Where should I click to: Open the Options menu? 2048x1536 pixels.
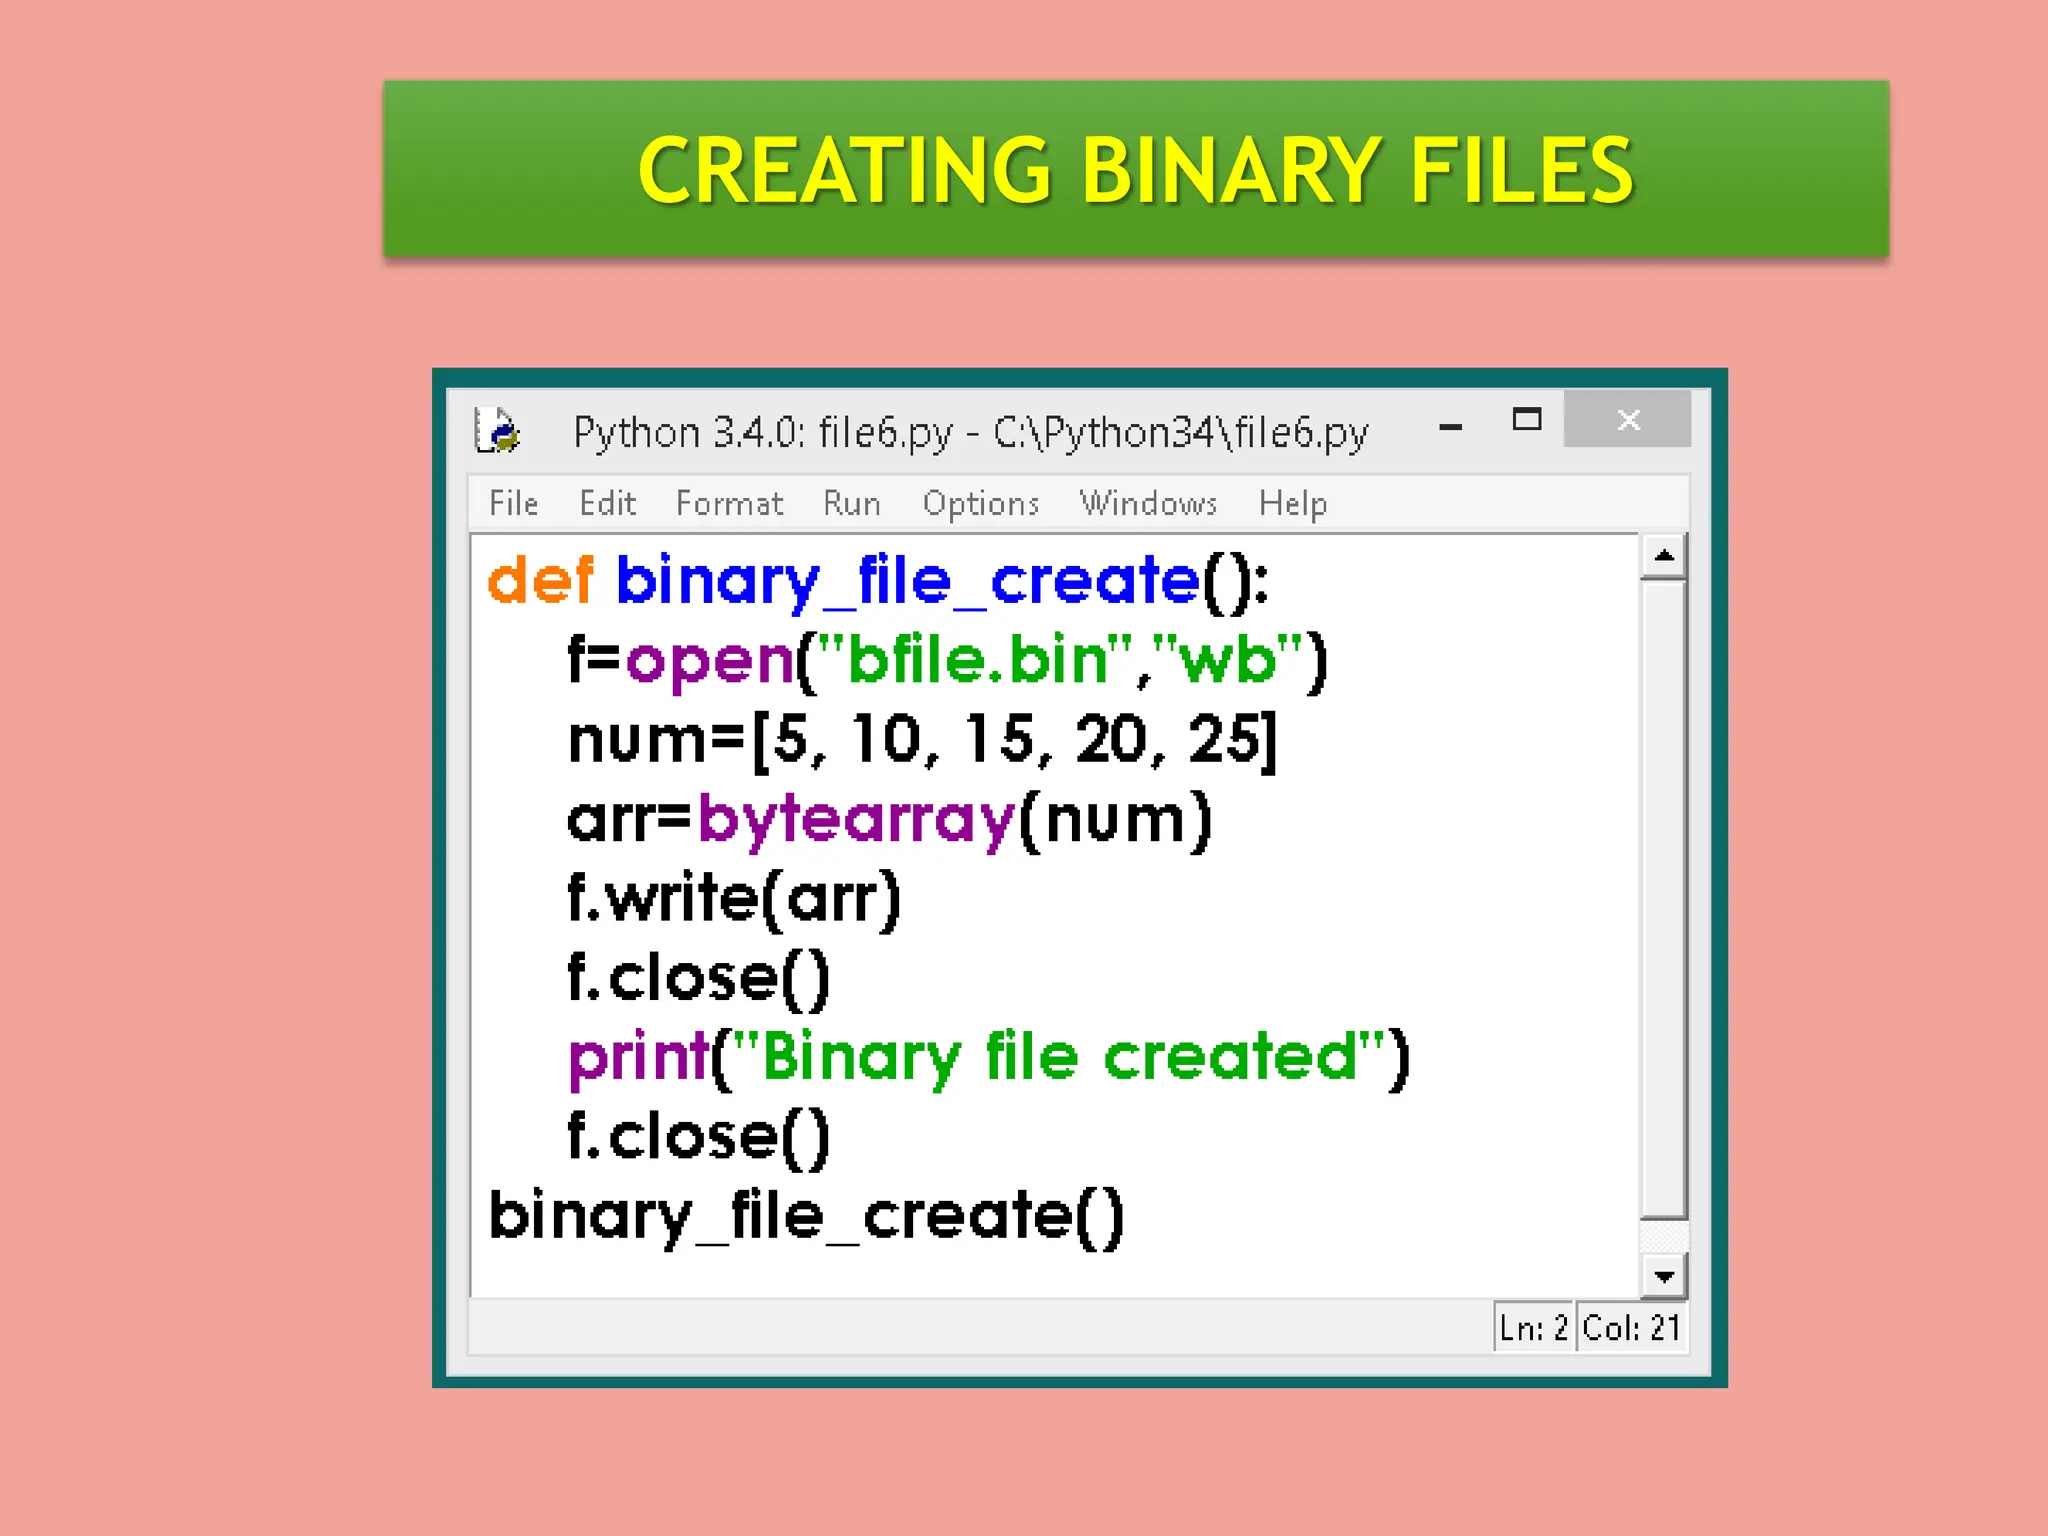click(980, 504)
